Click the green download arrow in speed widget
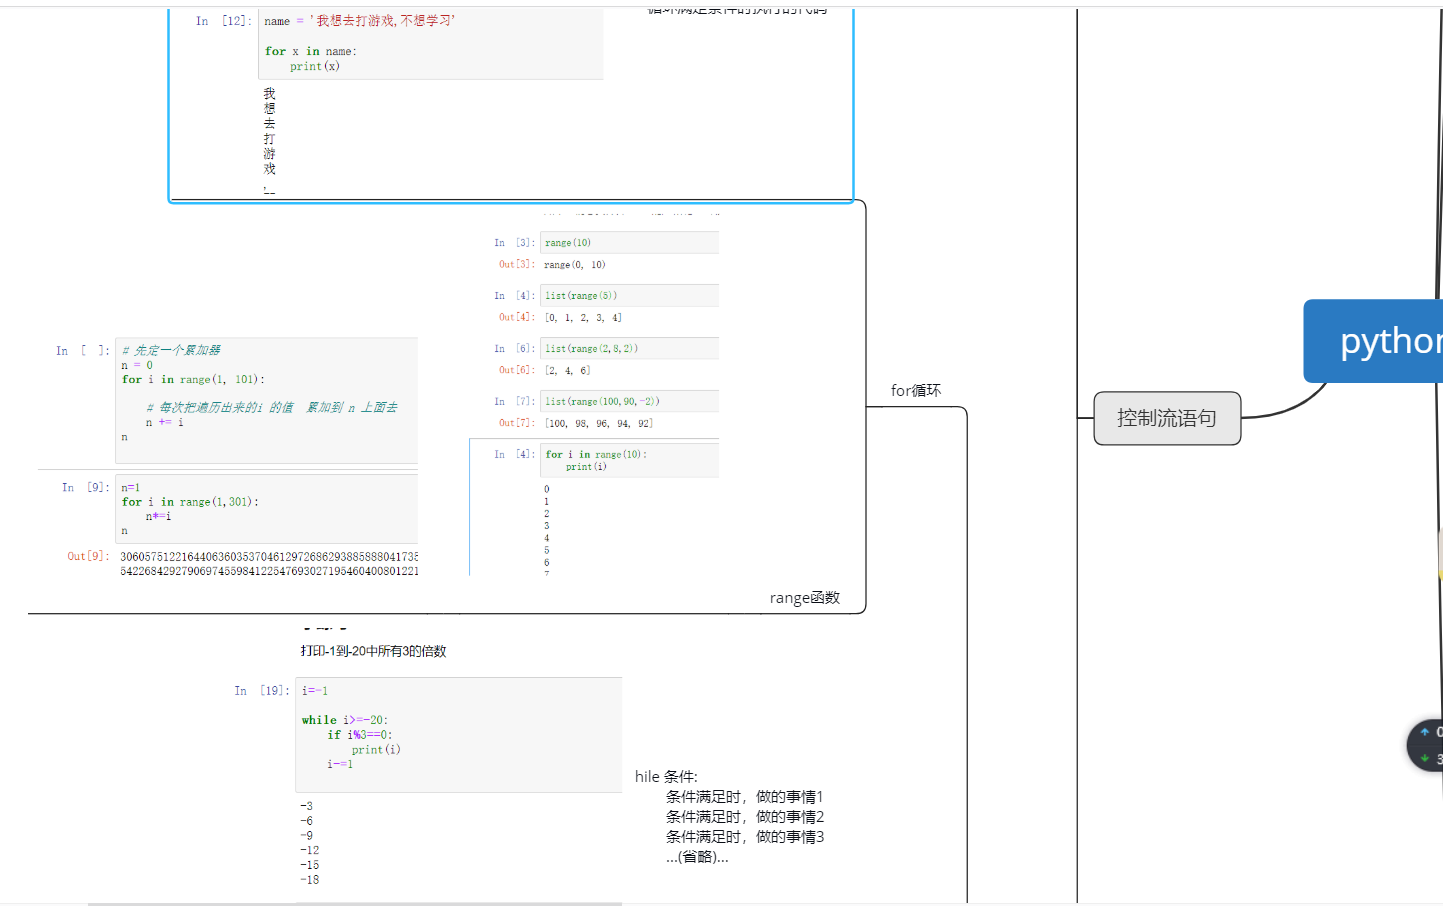 (x=1425, y=758)
